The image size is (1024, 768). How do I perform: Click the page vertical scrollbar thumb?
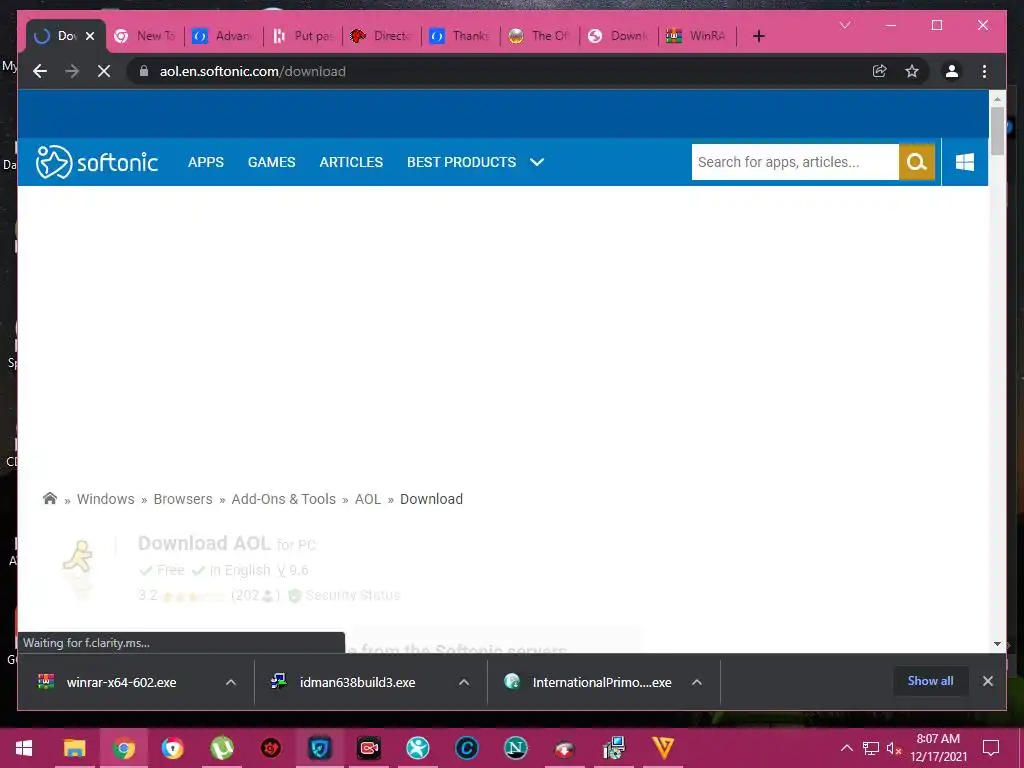click(997, 130)
